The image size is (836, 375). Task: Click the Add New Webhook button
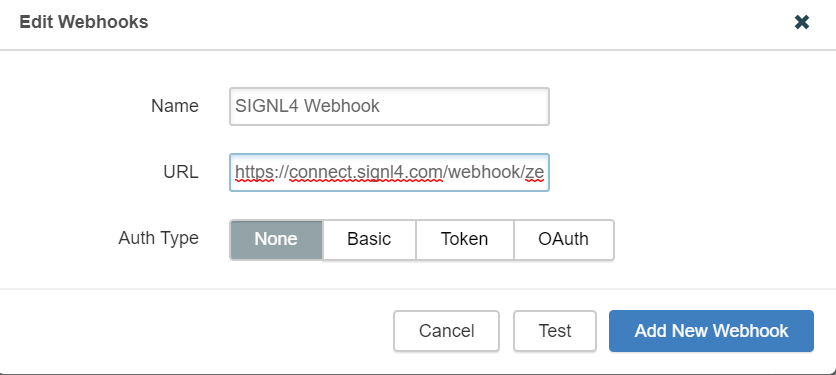tap(711, 331)
